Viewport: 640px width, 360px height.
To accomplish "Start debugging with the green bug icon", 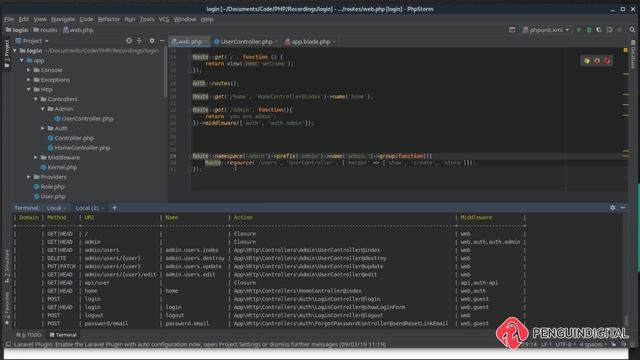I will coord(589,30).
